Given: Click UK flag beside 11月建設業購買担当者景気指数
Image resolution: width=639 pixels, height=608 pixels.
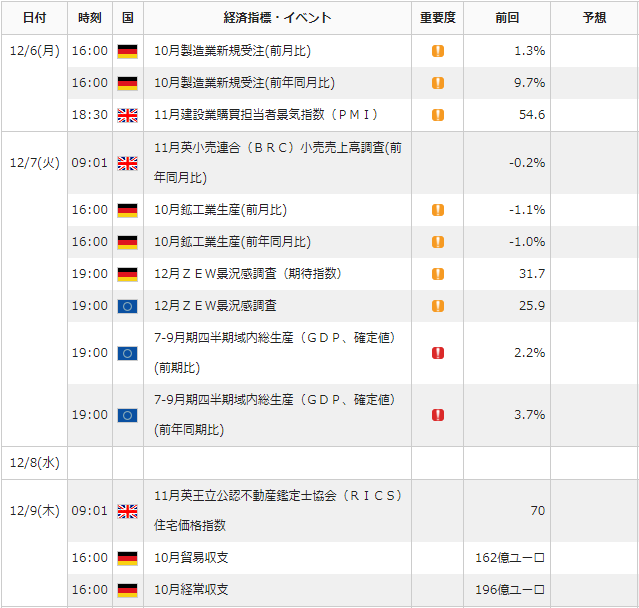Looking at the screenshot, I should (128, 115).
